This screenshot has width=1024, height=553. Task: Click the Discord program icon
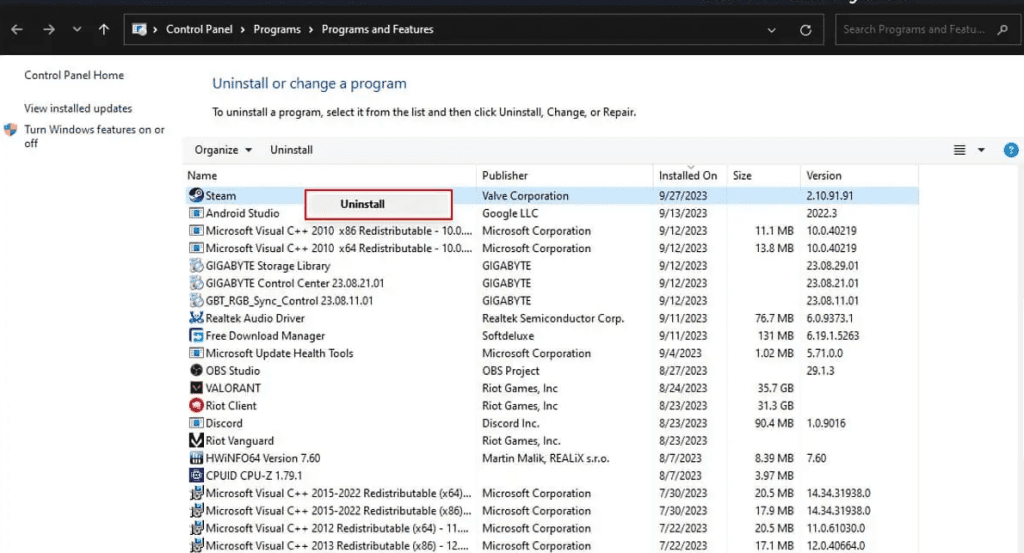(196, 423)
